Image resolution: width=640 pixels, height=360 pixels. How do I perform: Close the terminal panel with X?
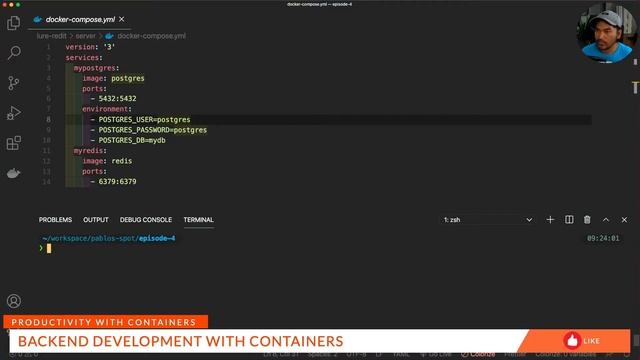[624, 220]
